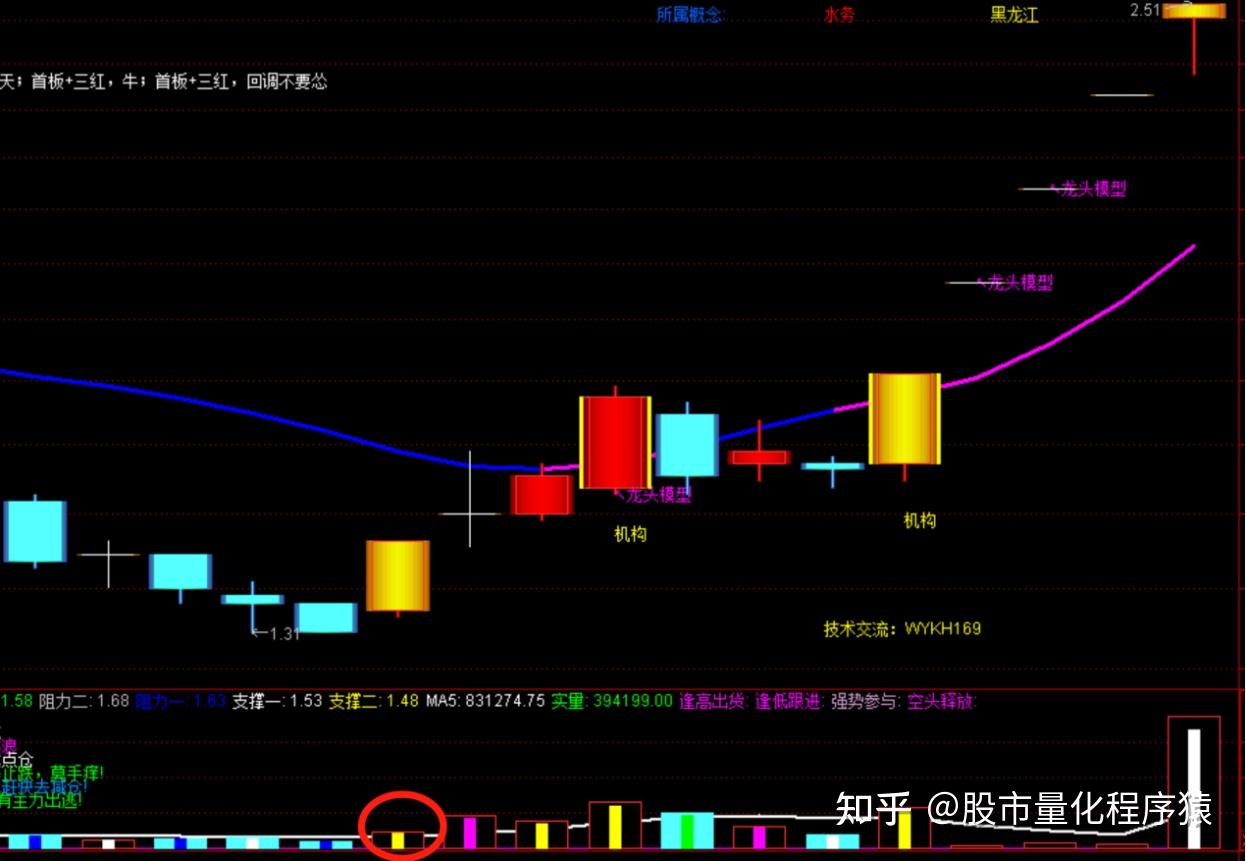Click the 强势参与 signal text
Viewport: 1246px width, 861px height.
(866, 703)
